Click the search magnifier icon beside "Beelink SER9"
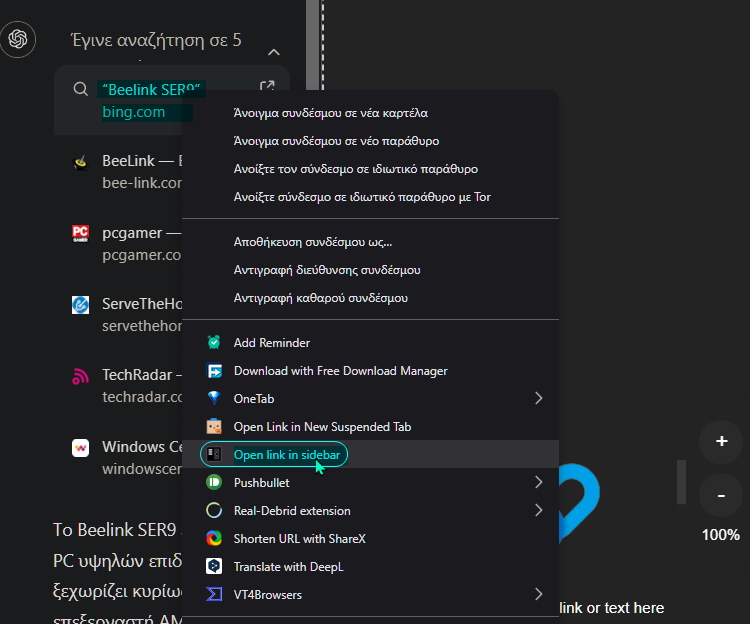 pyautogui.click(x=80, y=89)
